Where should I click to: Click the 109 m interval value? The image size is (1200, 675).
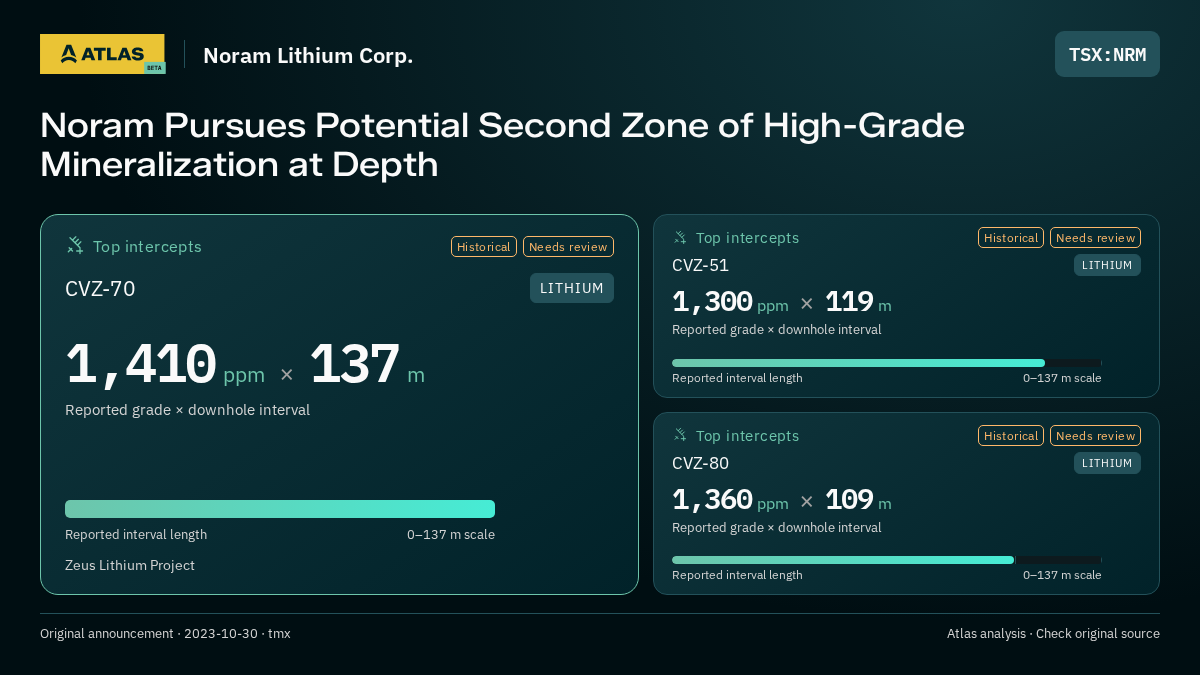click(858, 500)
